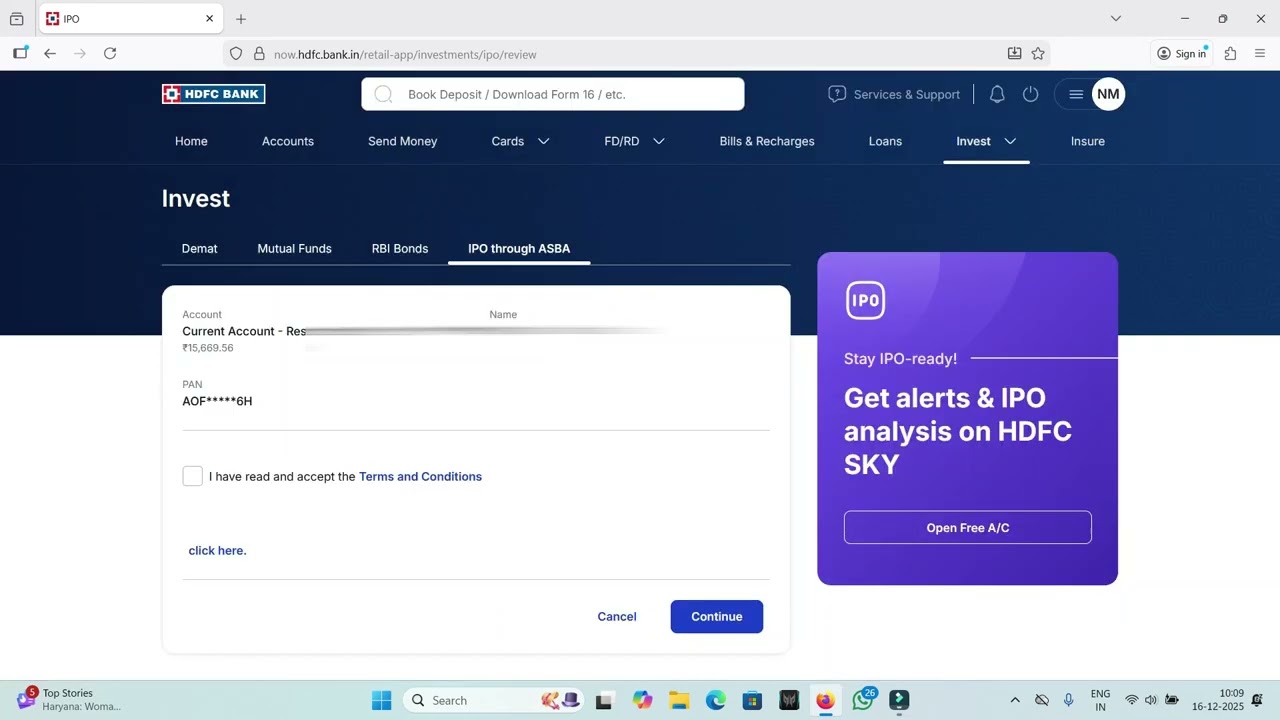1280x720 pixels.
Task: Open the browser list all tabs chevron
Action: (x=1116, y=19)
